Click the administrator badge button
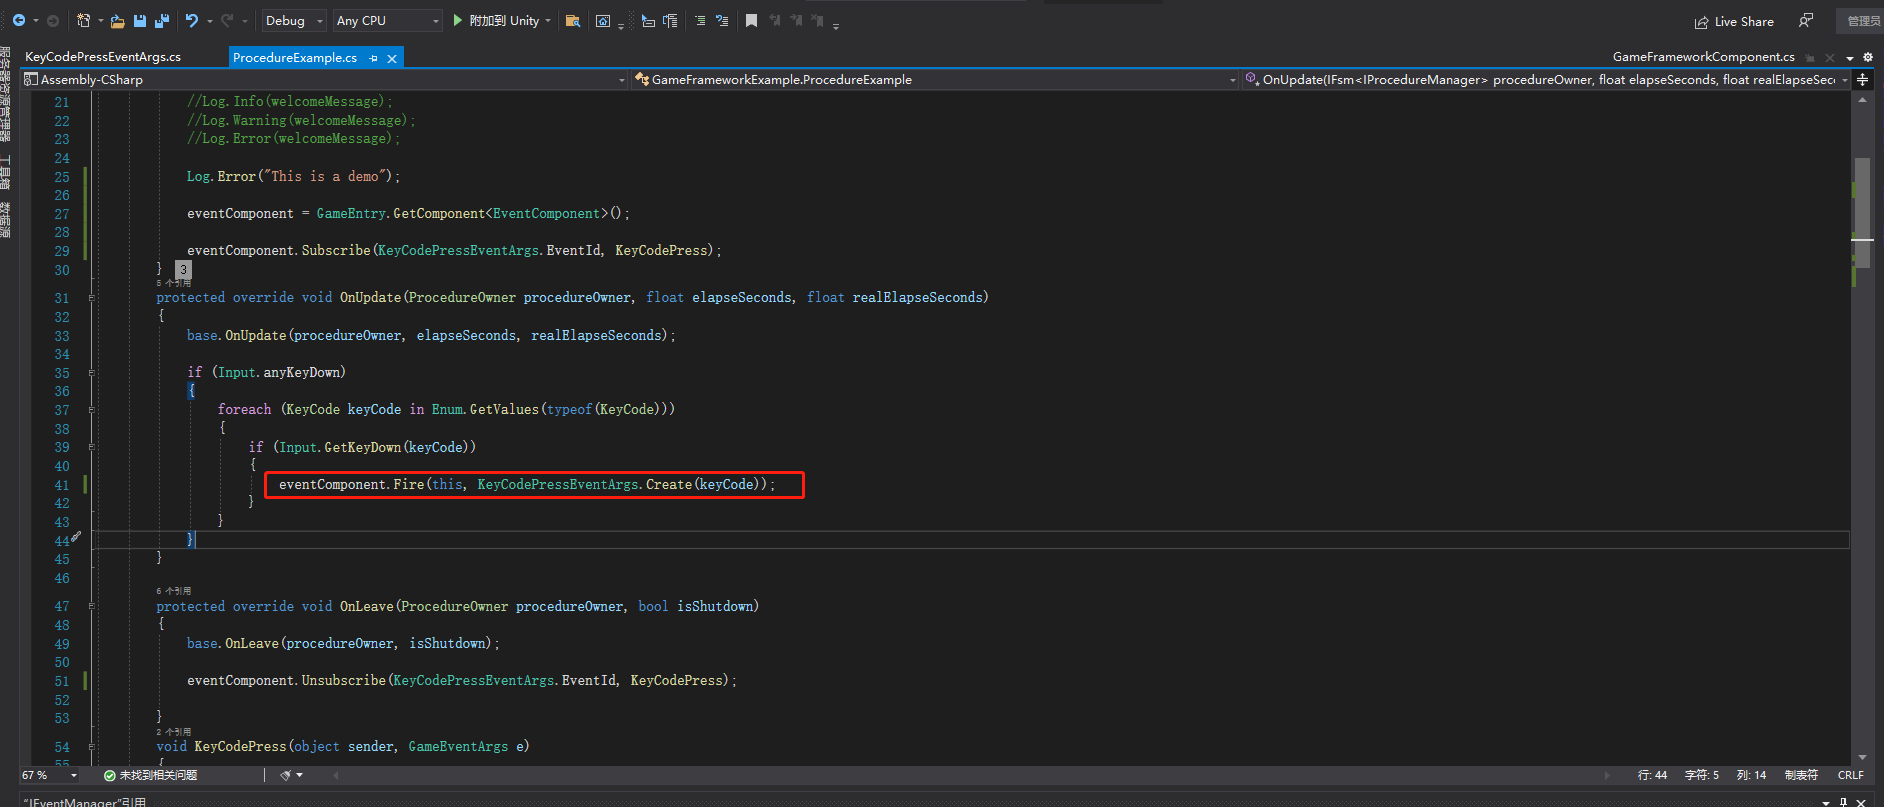This screenshot has height=807, width=1884. 1862,21
